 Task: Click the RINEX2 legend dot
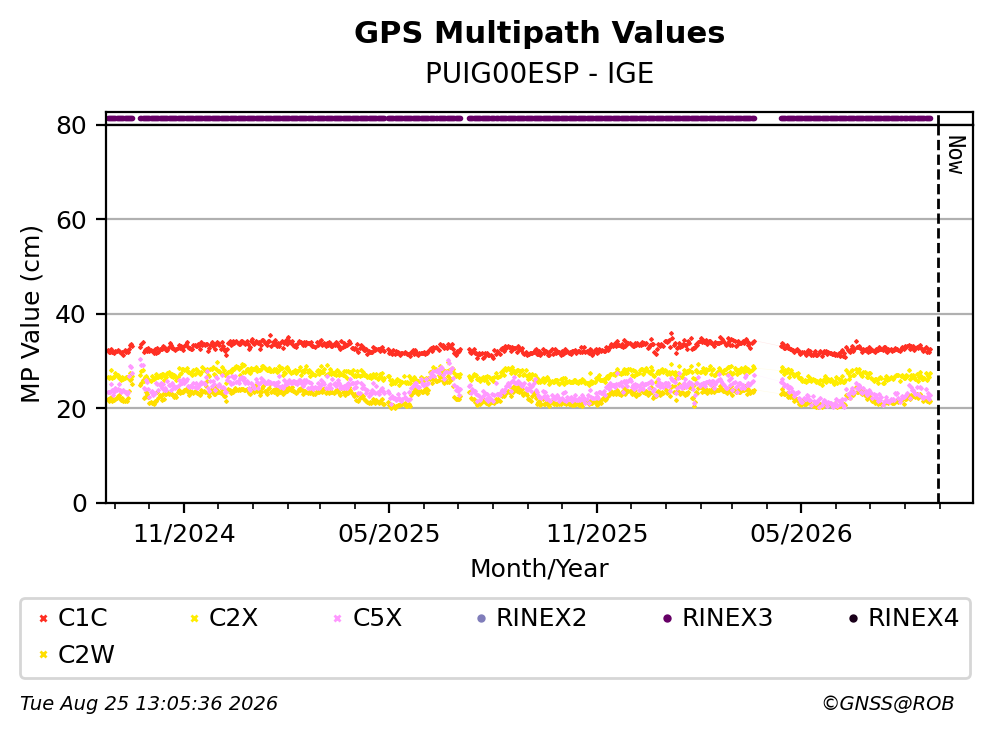[x=481, y=618]
